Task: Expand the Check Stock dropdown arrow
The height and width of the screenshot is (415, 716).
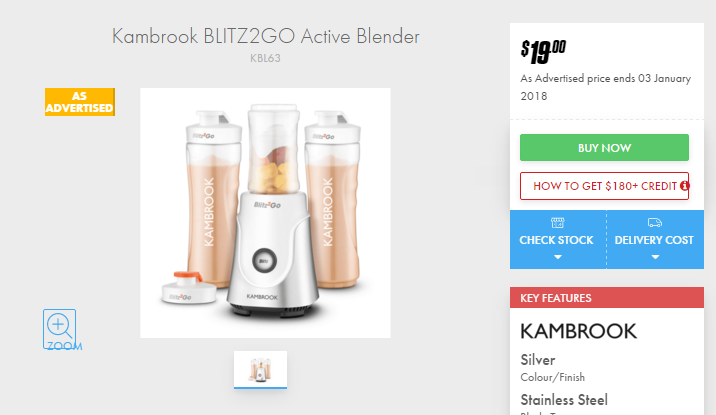Action: (x=558, y=257)
